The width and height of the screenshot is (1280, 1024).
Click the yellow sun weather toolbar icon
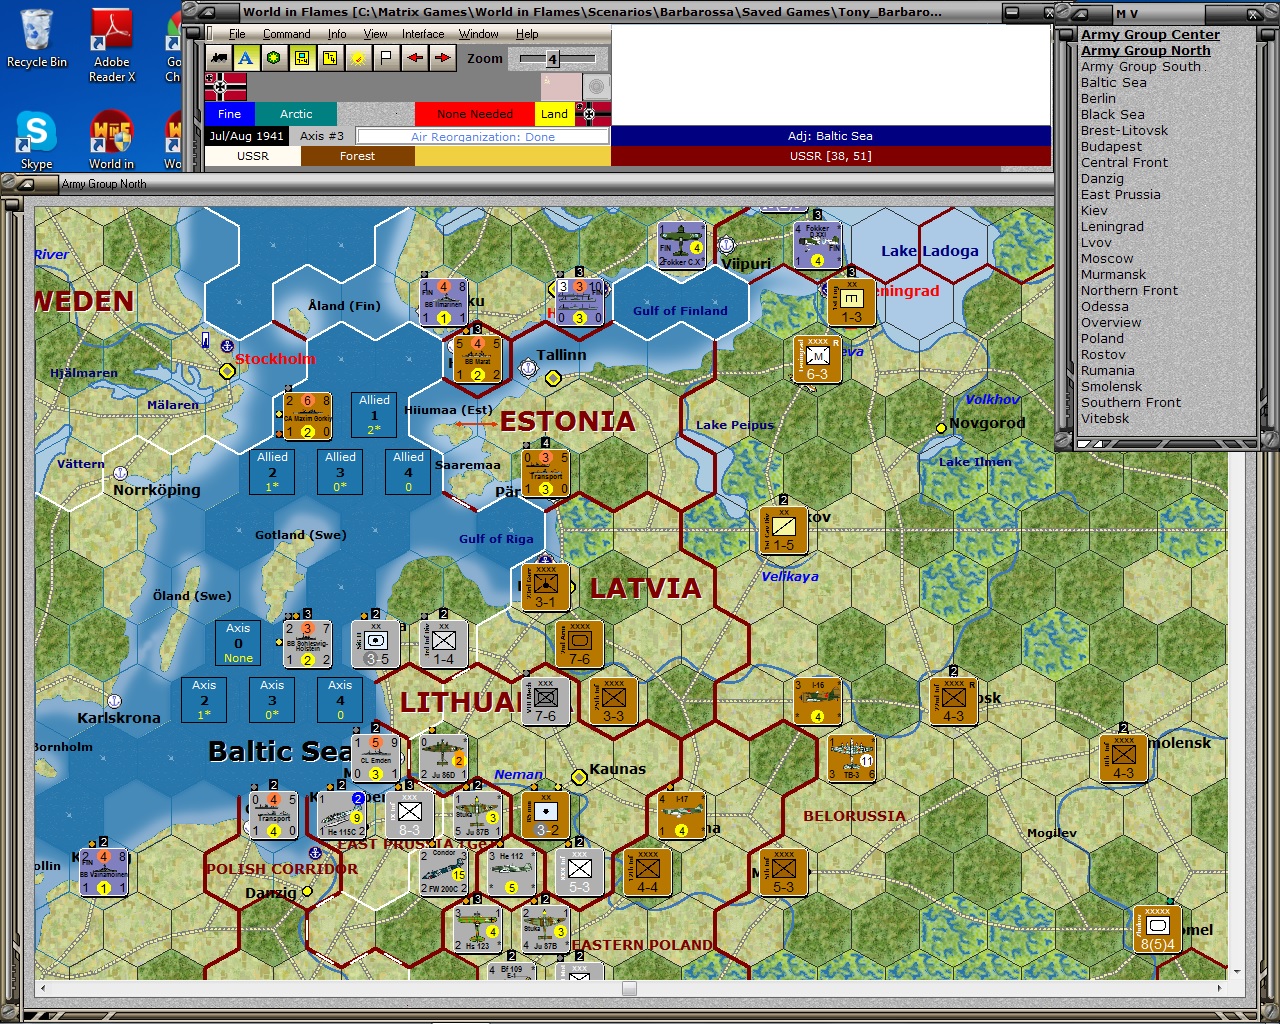pyautogui.click(x=358, y=58)
